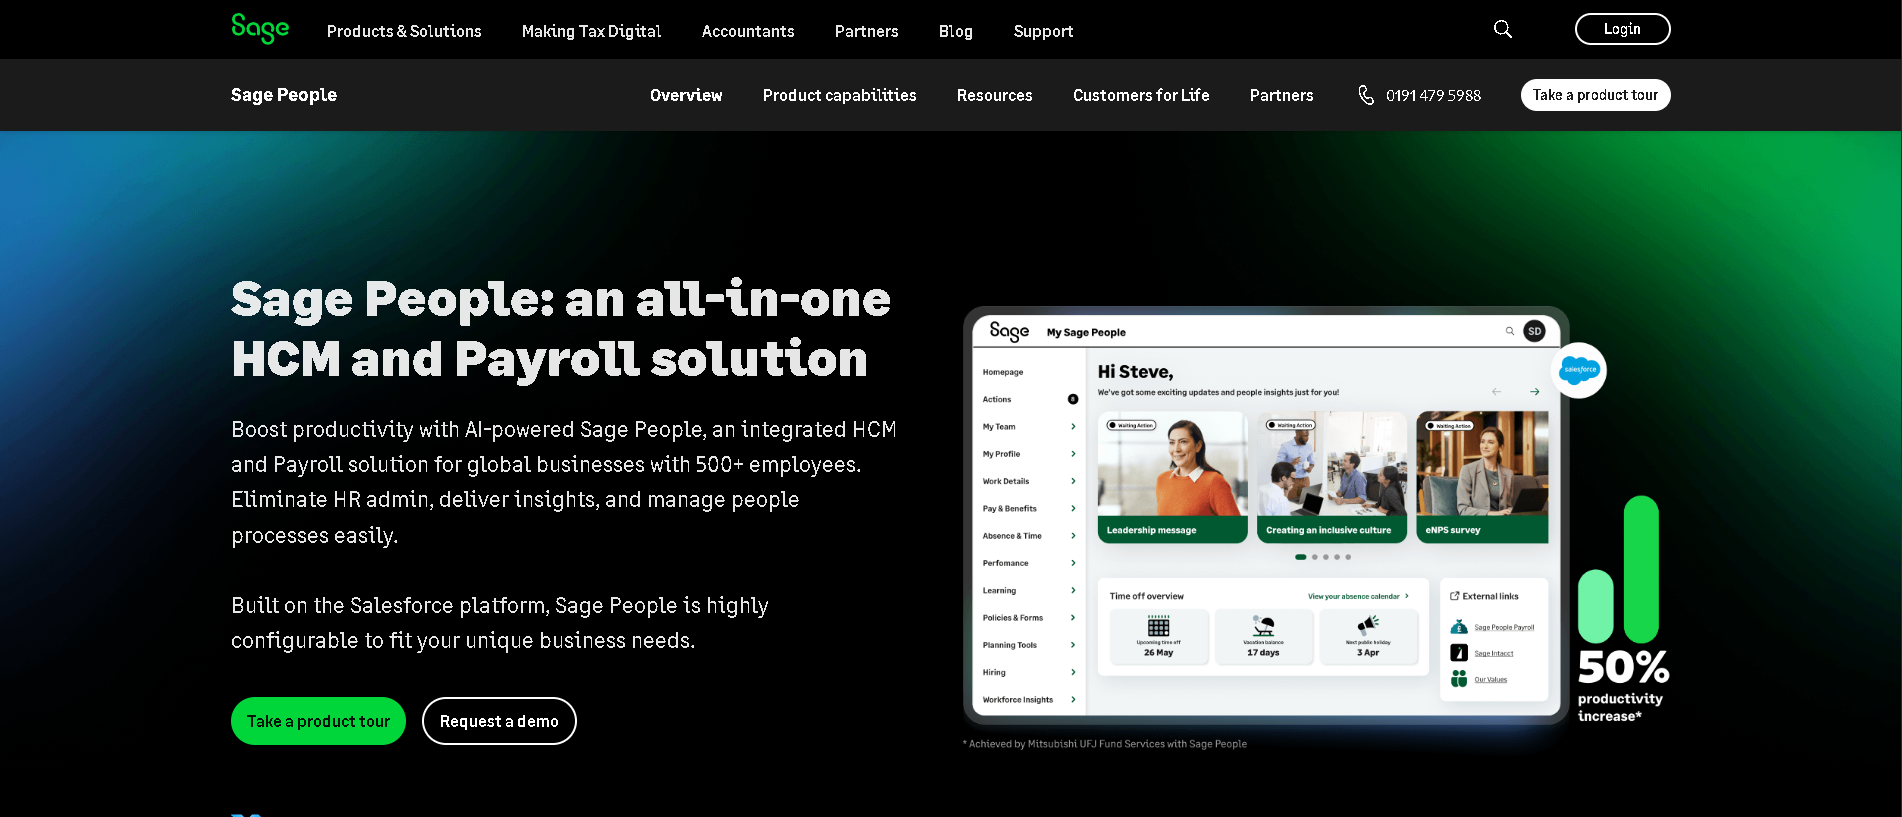This screenshot has width=1902, height=817.
Task: Select Customers for Life tab
Action: click(1141, 95)
